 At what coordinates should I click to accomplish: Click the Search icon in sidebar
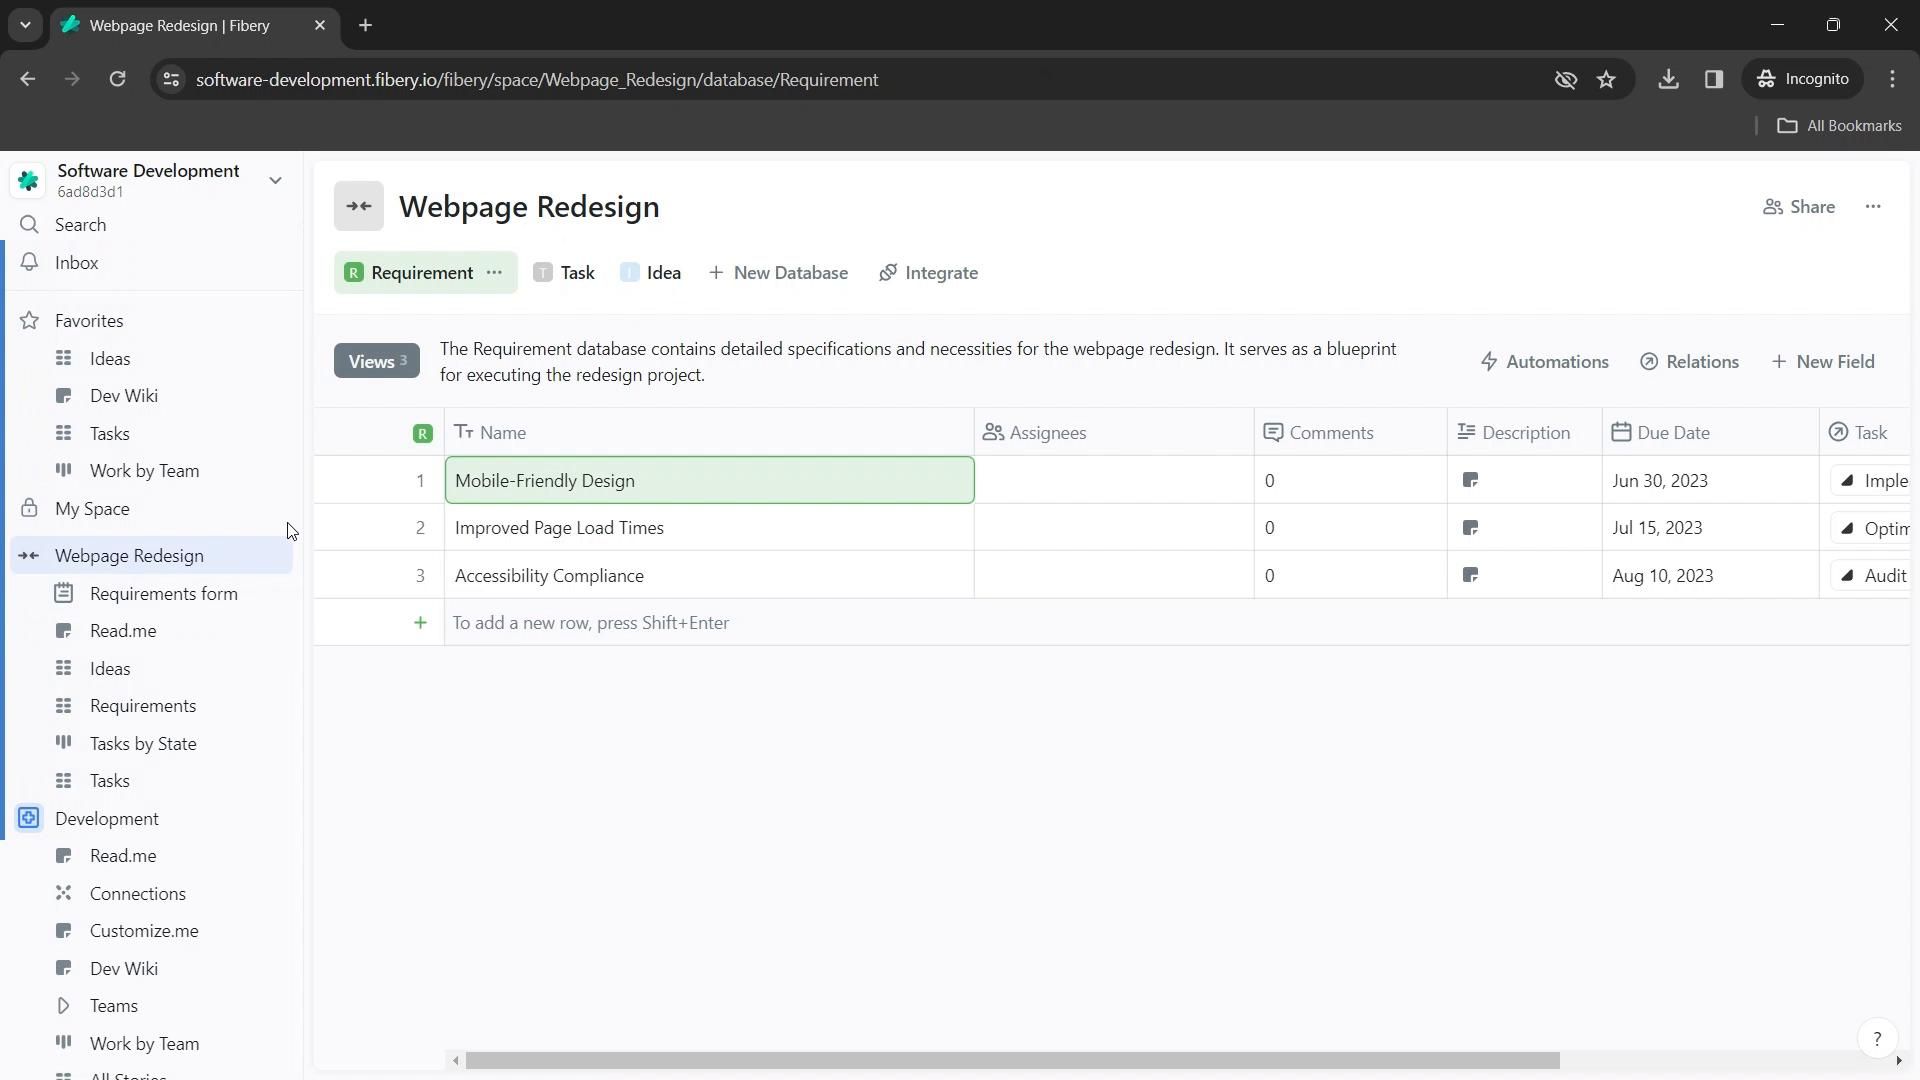pyautogui.click(x=30, y=225)
